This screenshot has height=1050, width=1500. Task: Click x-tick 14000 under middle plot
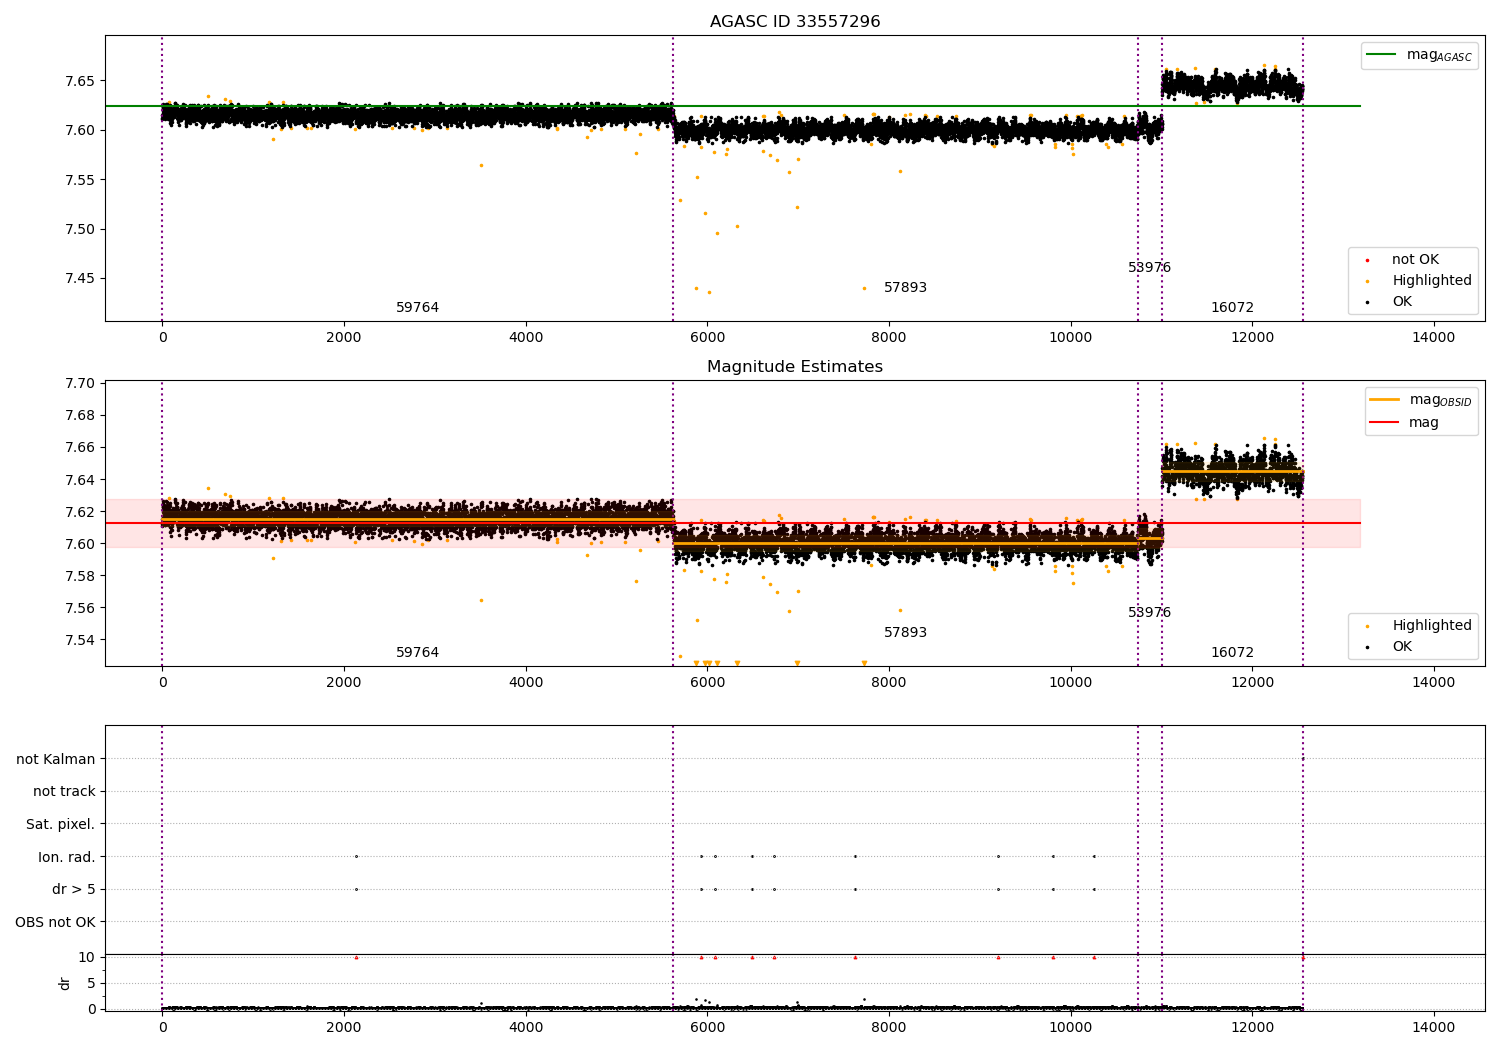coord(1434,683)
